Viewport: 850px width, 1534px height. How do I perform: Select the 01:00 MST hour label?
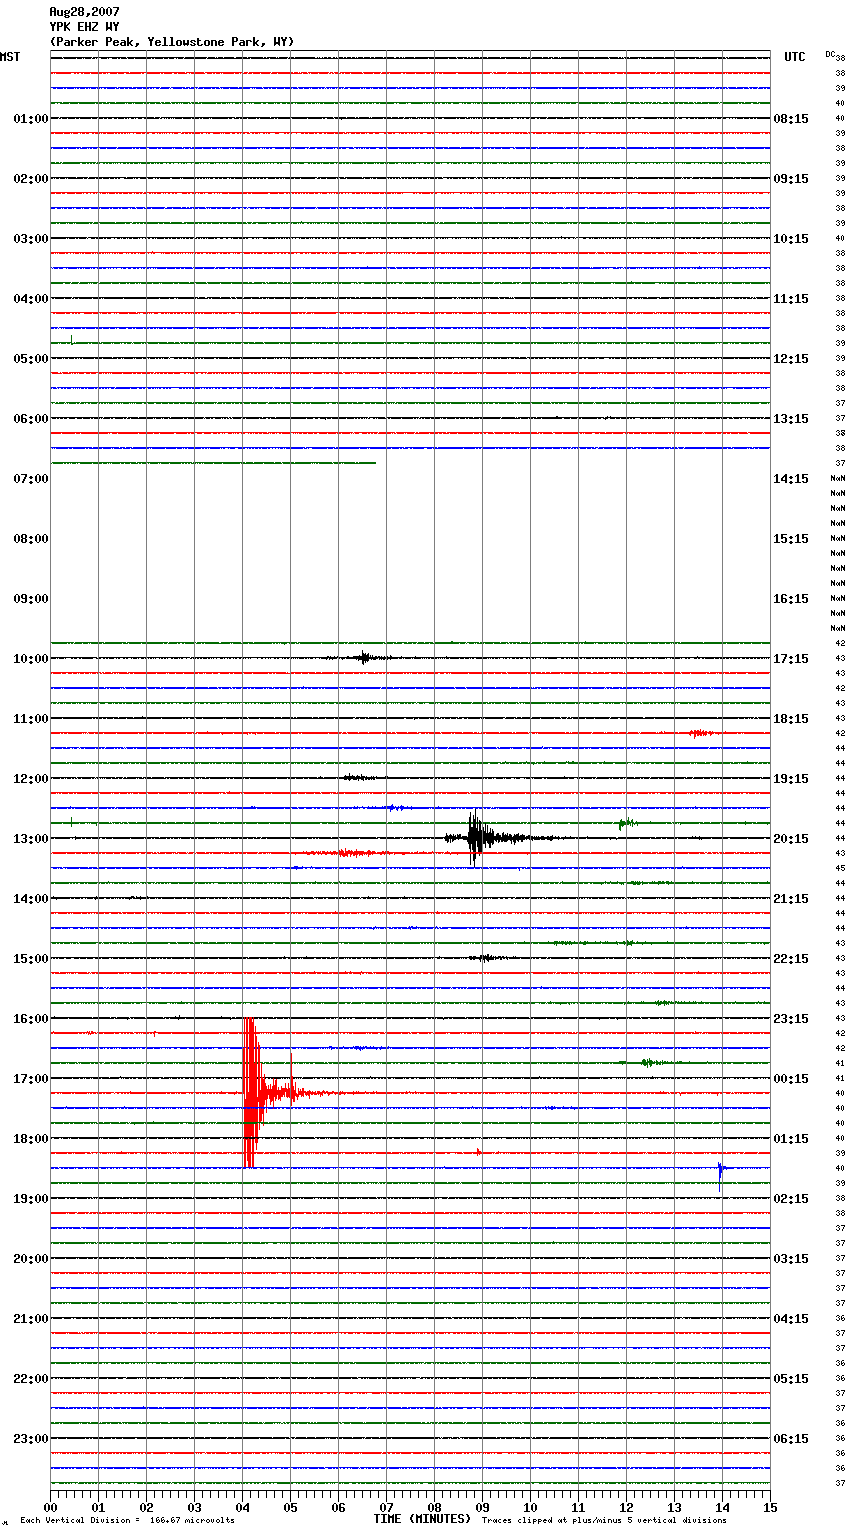(30, 119)
